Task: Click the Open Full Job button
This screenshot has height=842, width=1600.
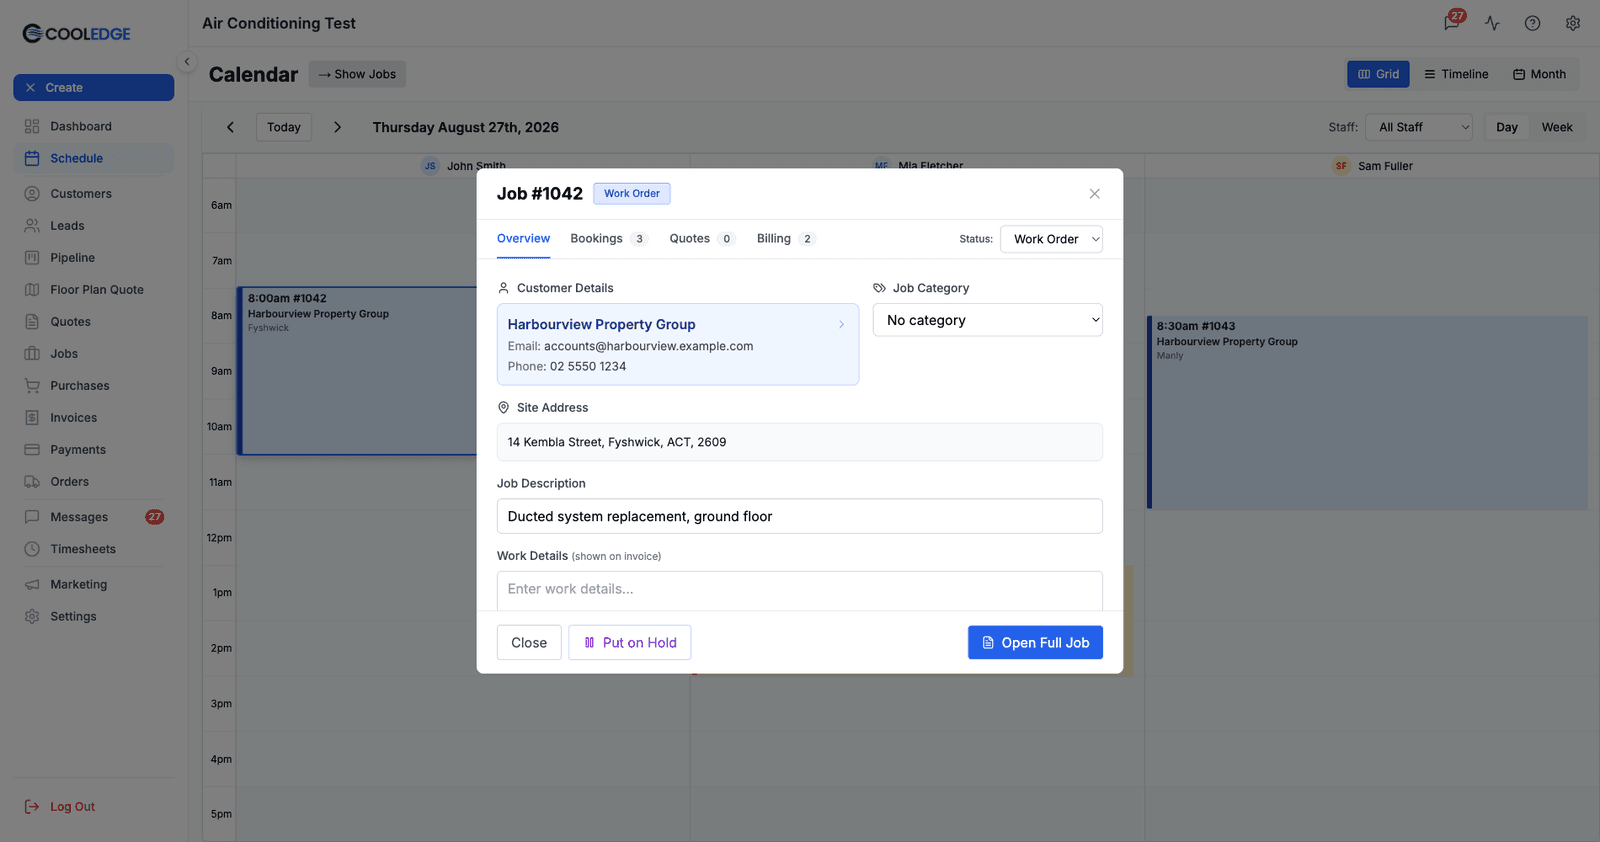Action: [1035, 643]
